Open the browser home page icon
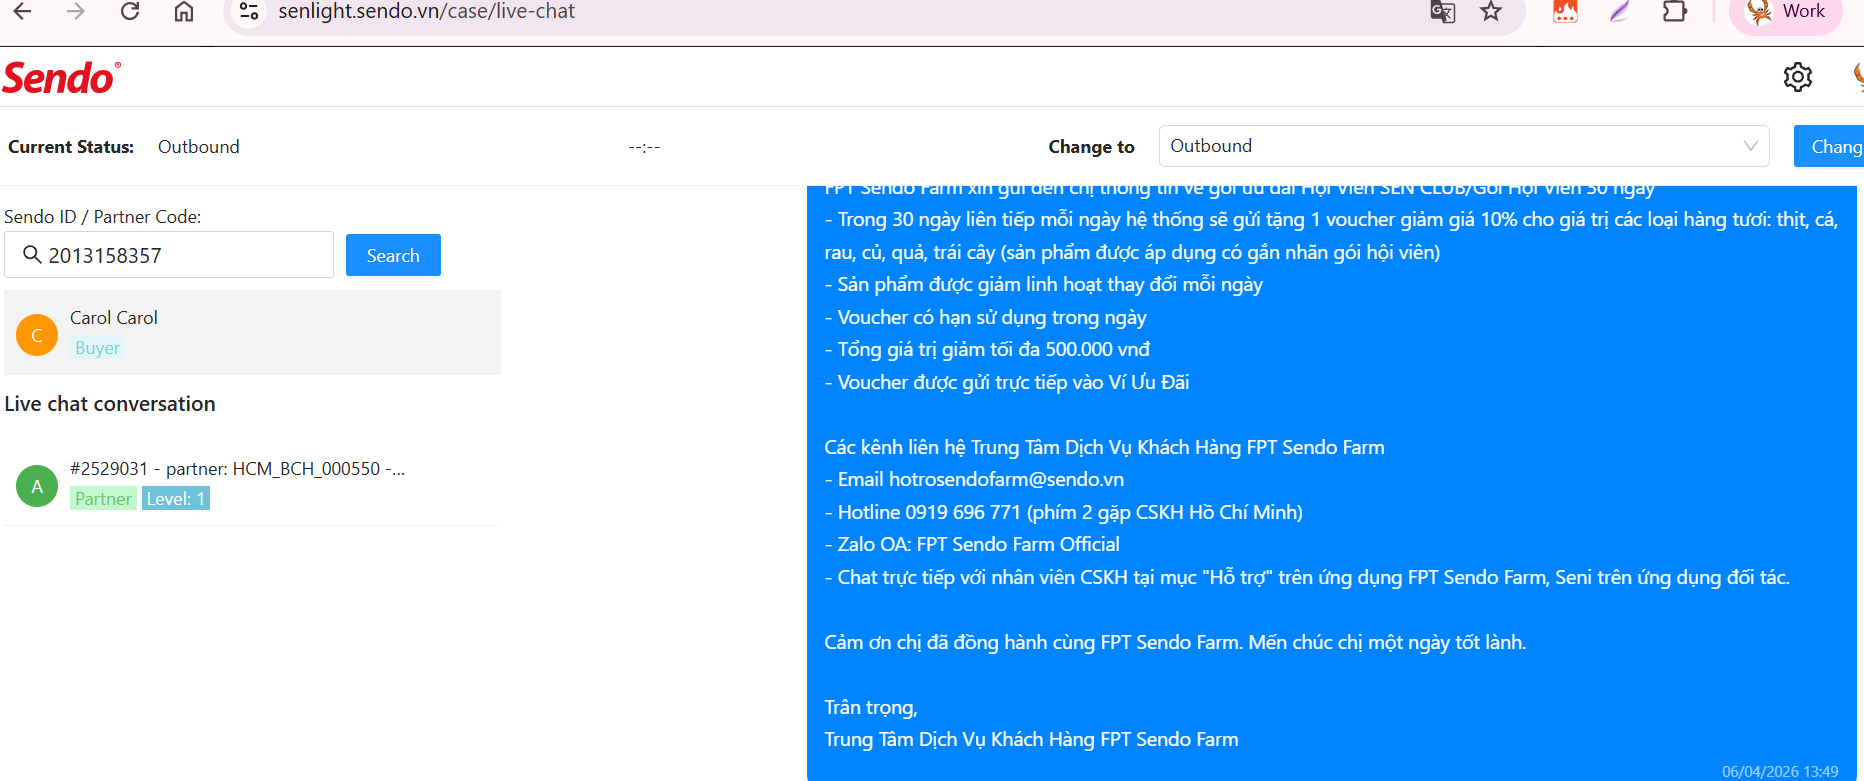 [x=184, y=11]
